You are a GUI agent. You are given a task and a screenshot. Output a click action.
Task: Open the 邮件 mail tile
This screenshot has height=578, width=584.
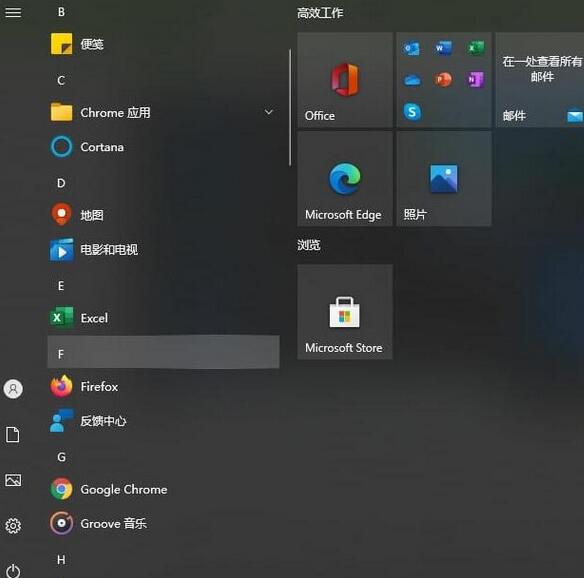point(540,79)
